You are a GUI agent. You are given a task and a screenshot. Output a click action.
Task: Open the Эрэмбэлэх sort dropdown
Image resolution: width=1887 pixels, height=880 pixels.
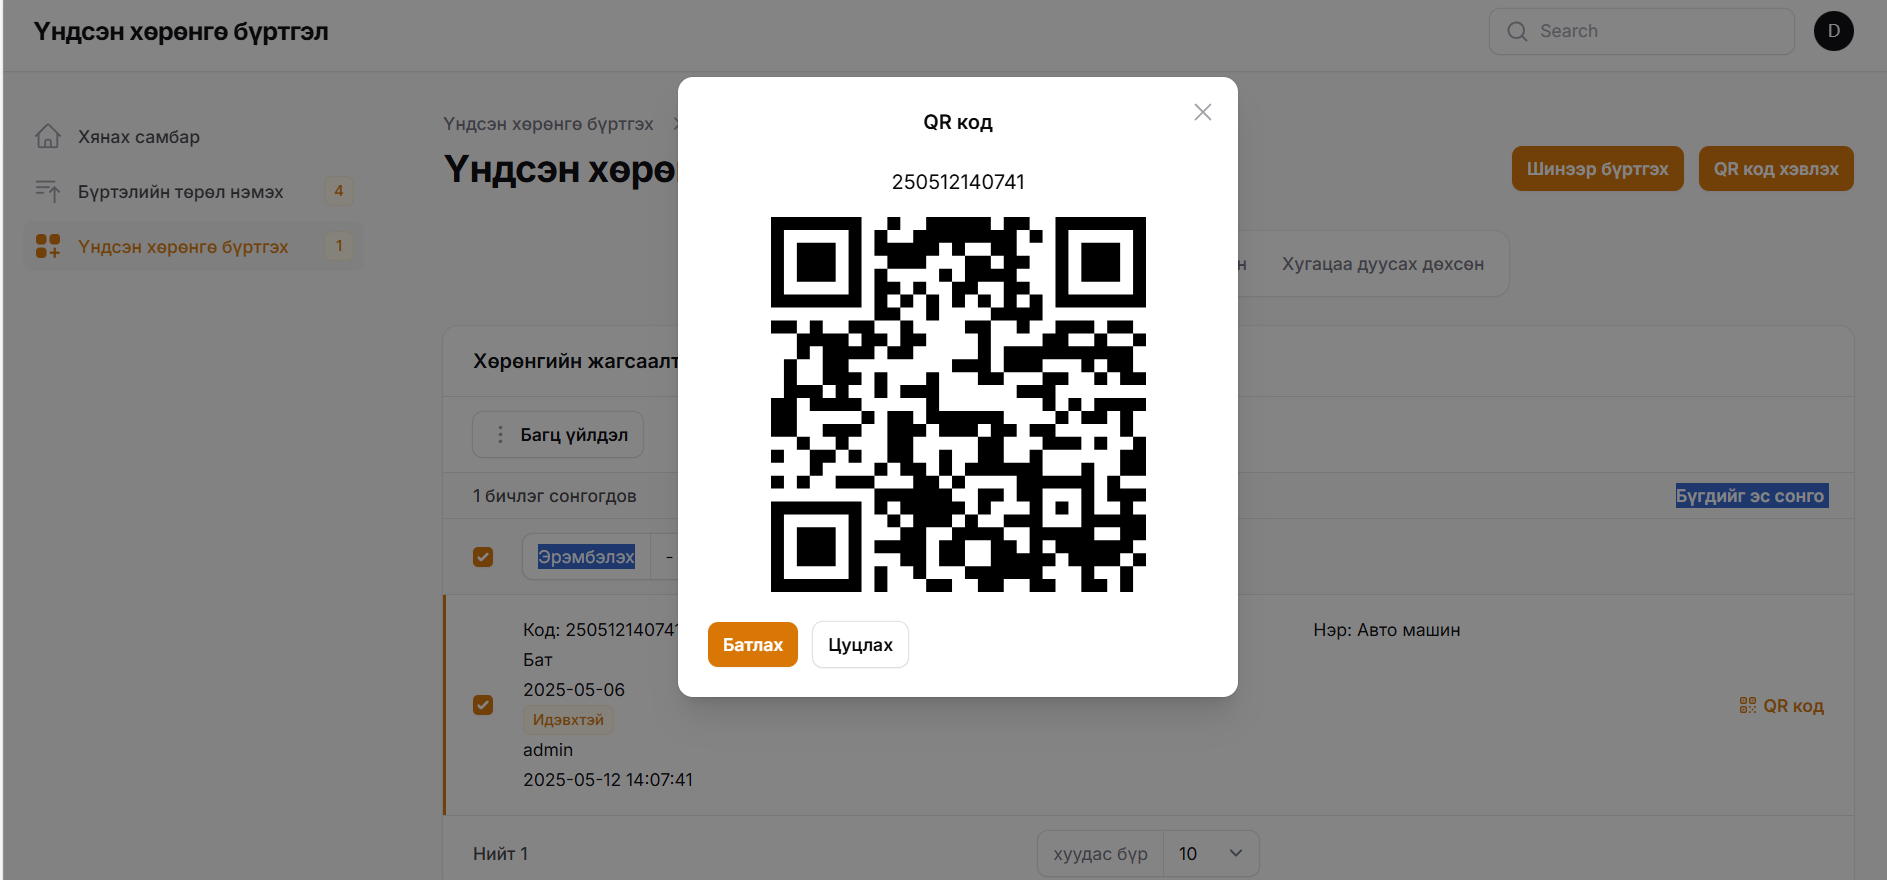pyautogui.click(x=586, y=557)
